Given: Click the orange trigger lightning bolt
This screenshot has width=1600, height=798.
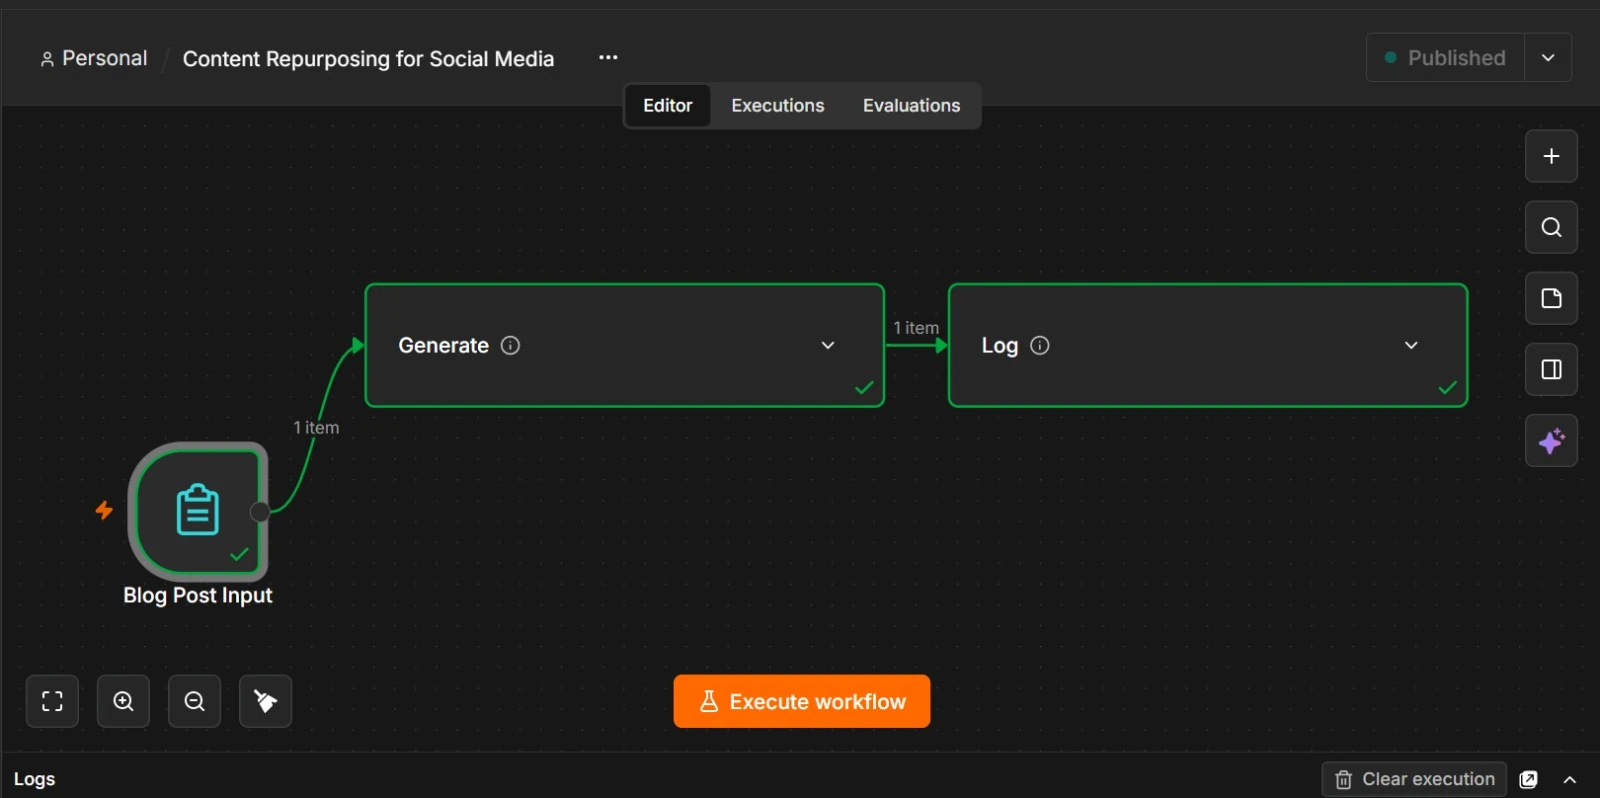Looking at the screenshot, I should 104,510.
